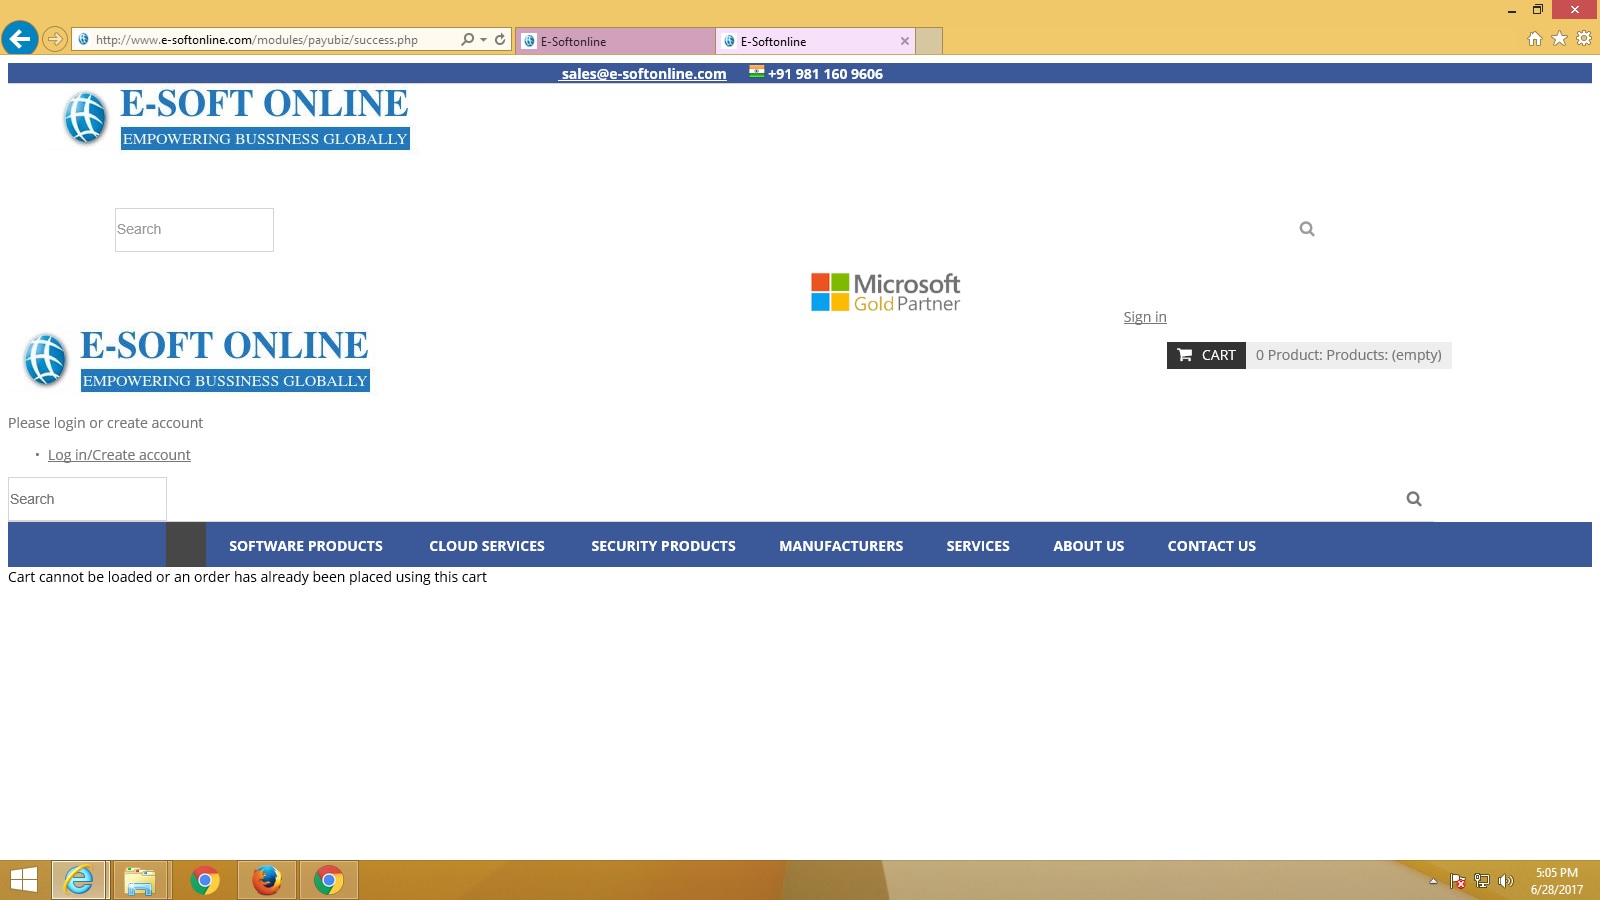Click the volume speaker tray icon
1600x900 pixels.
click(1506, 881)
